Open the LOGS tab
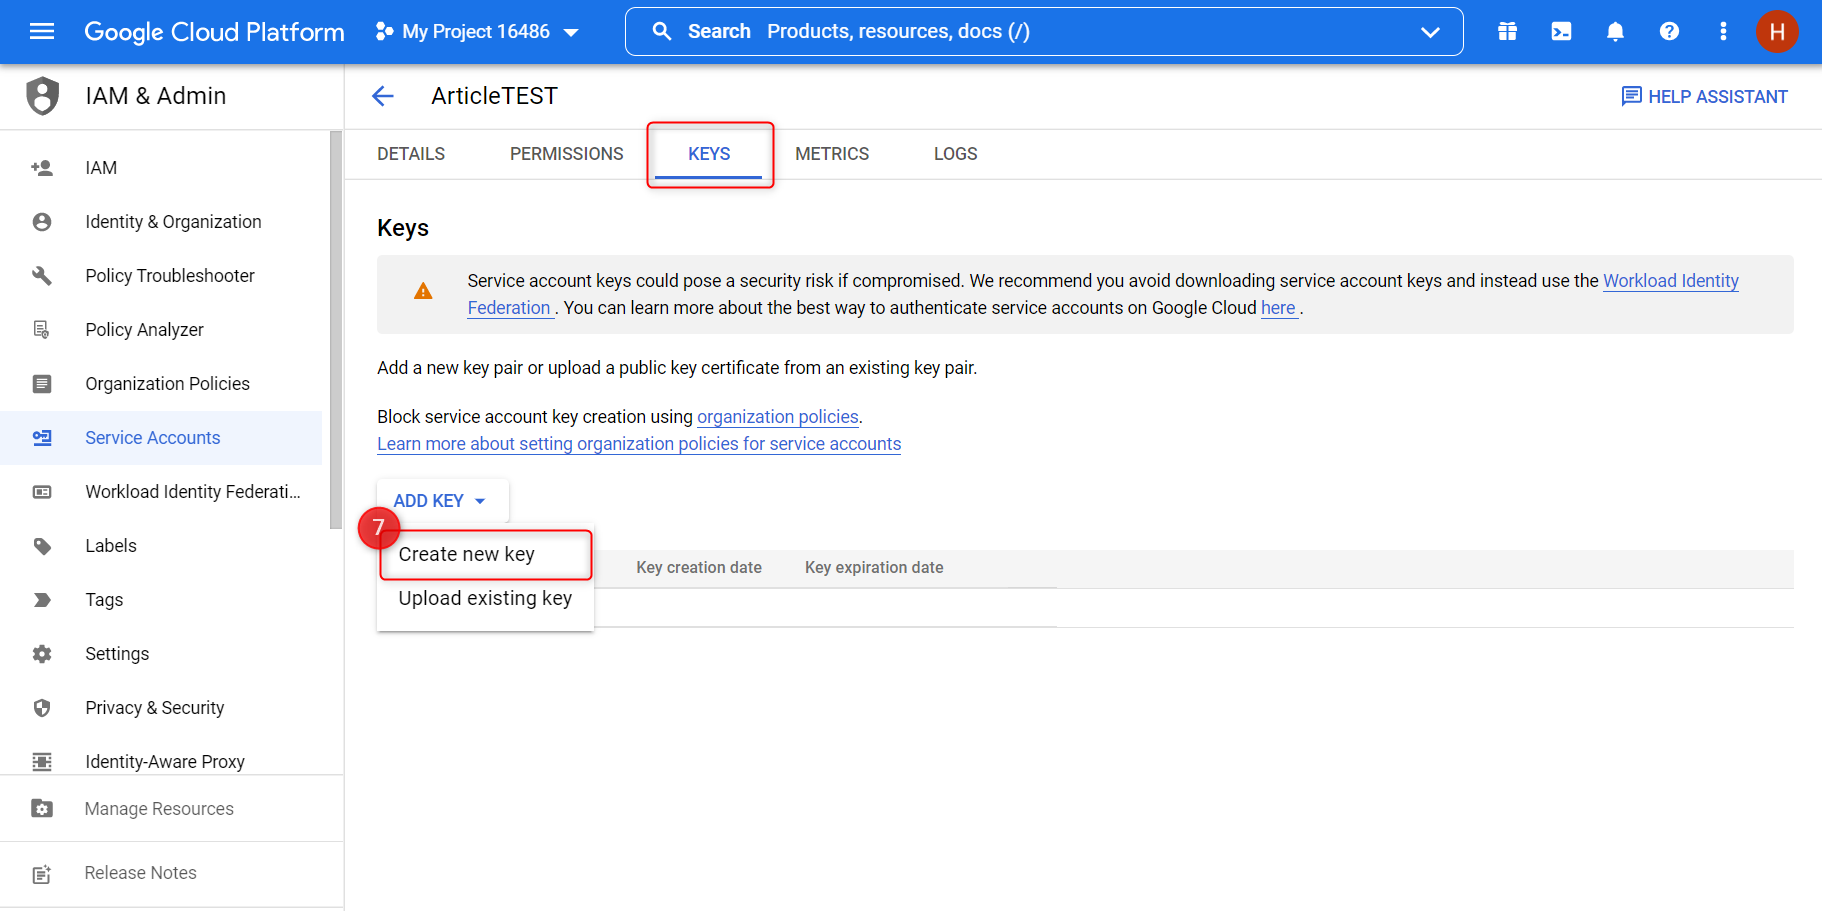 click(956, 154)
